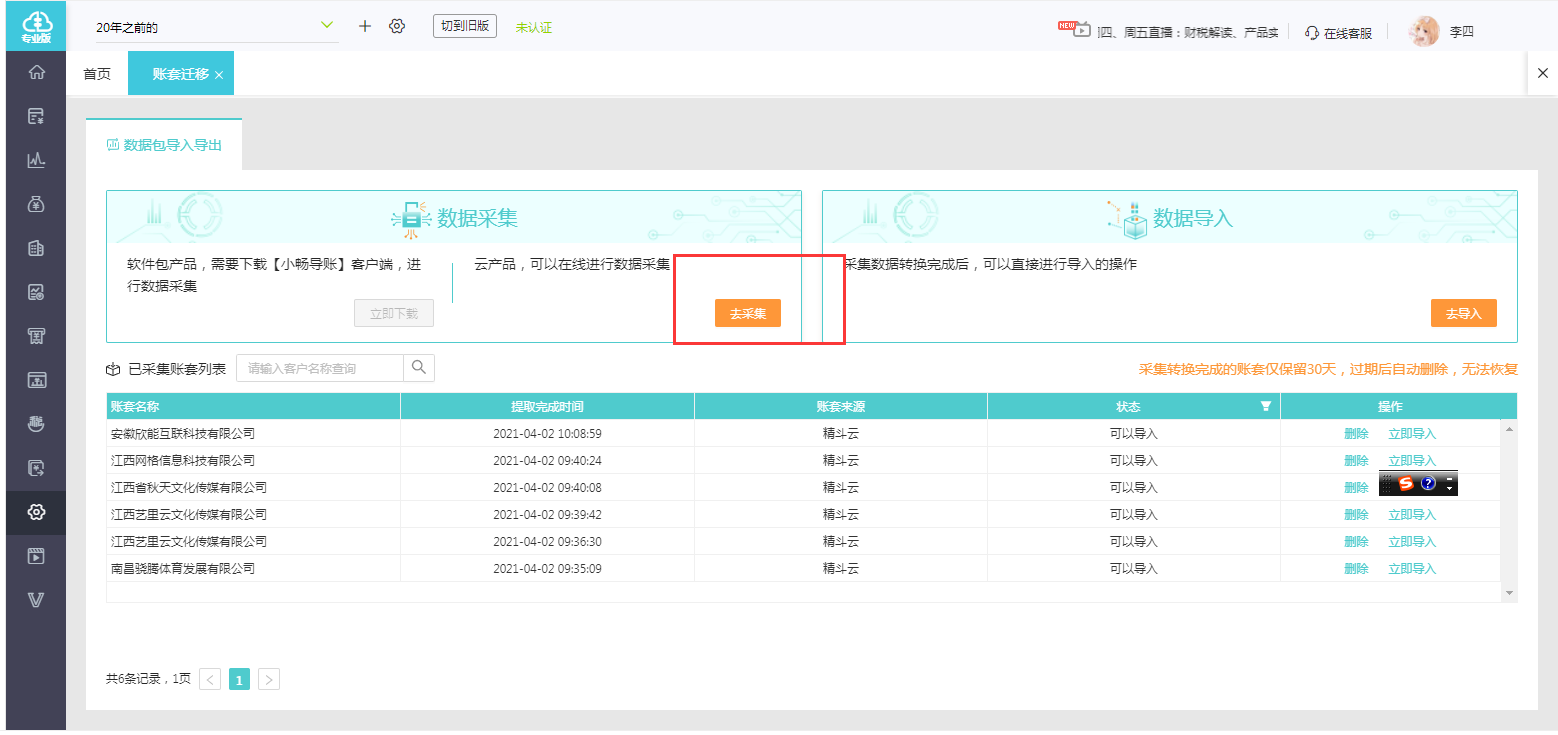Viewport: 1558px width, 735px height.
Task: Click the search magnifier icon
Action: coord(419,368)
